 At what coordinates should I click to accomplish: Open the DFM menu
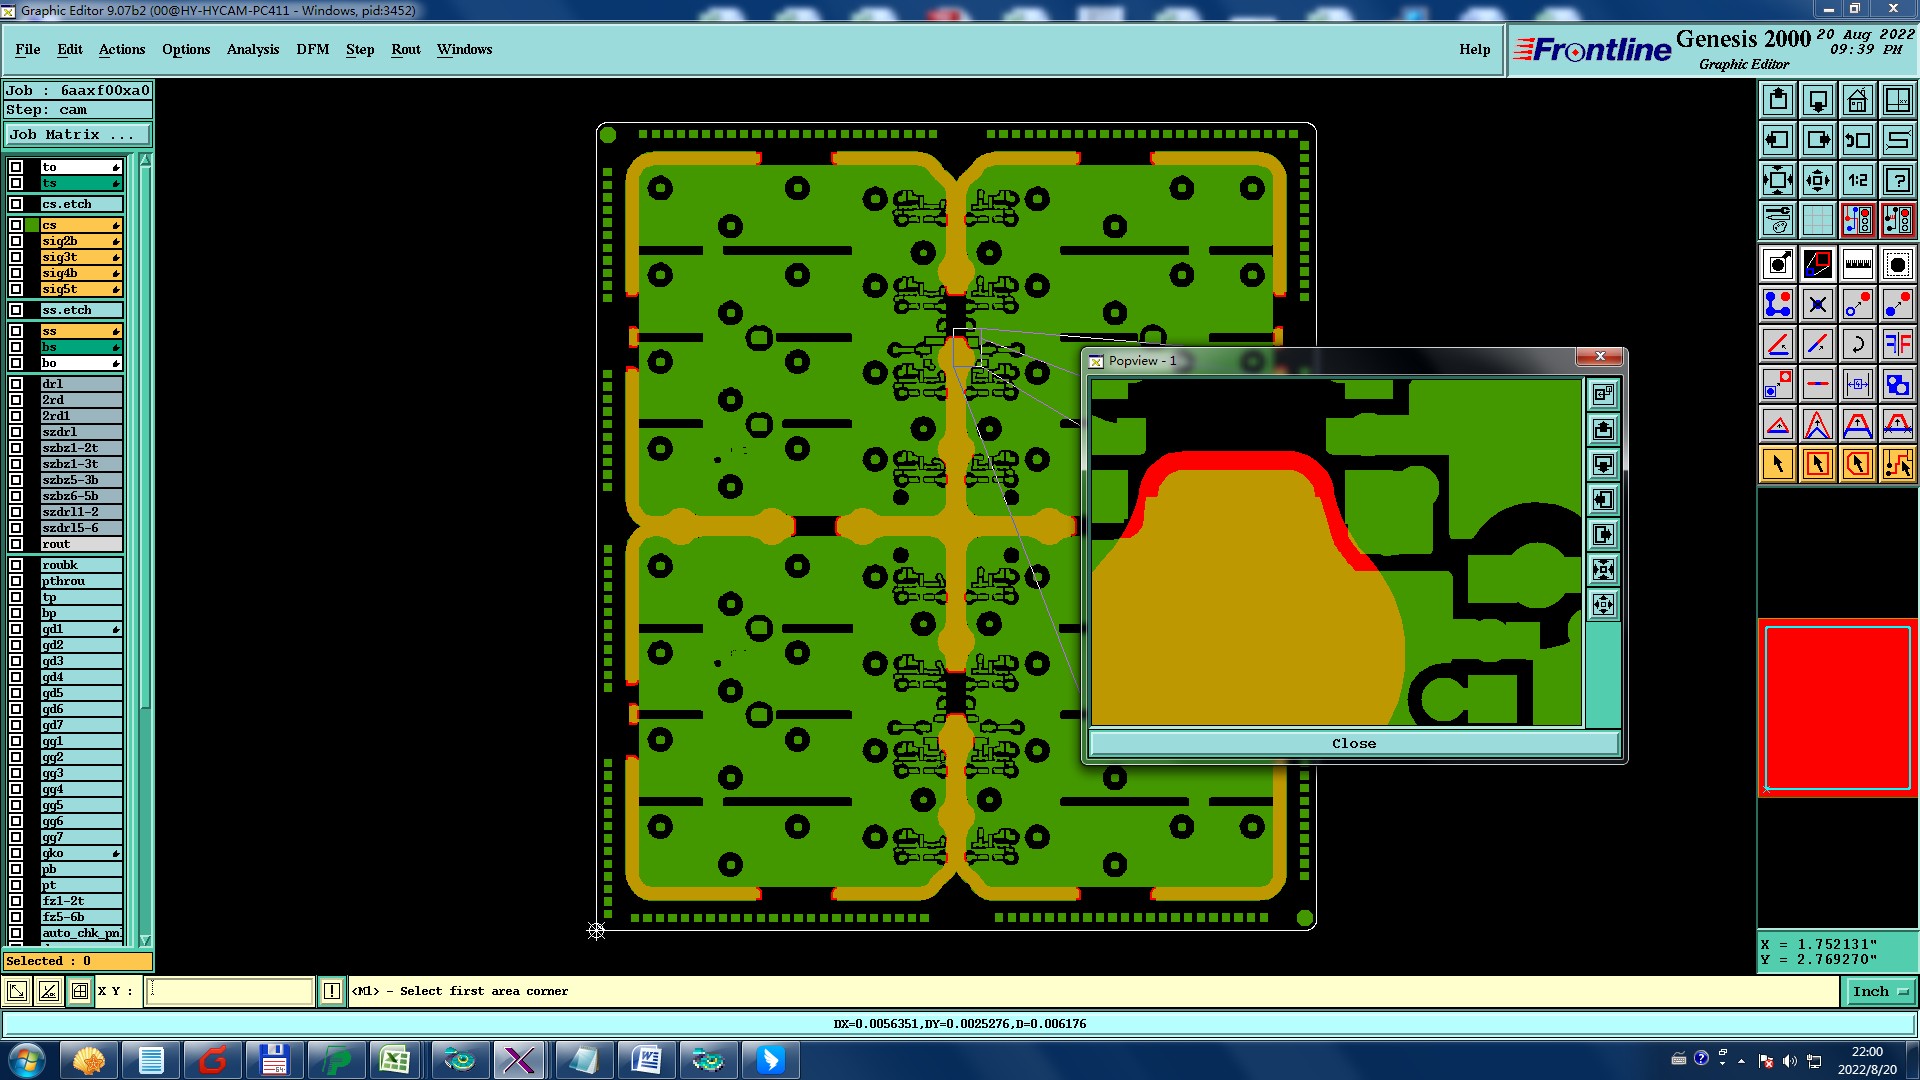click(x=312, y=49)
